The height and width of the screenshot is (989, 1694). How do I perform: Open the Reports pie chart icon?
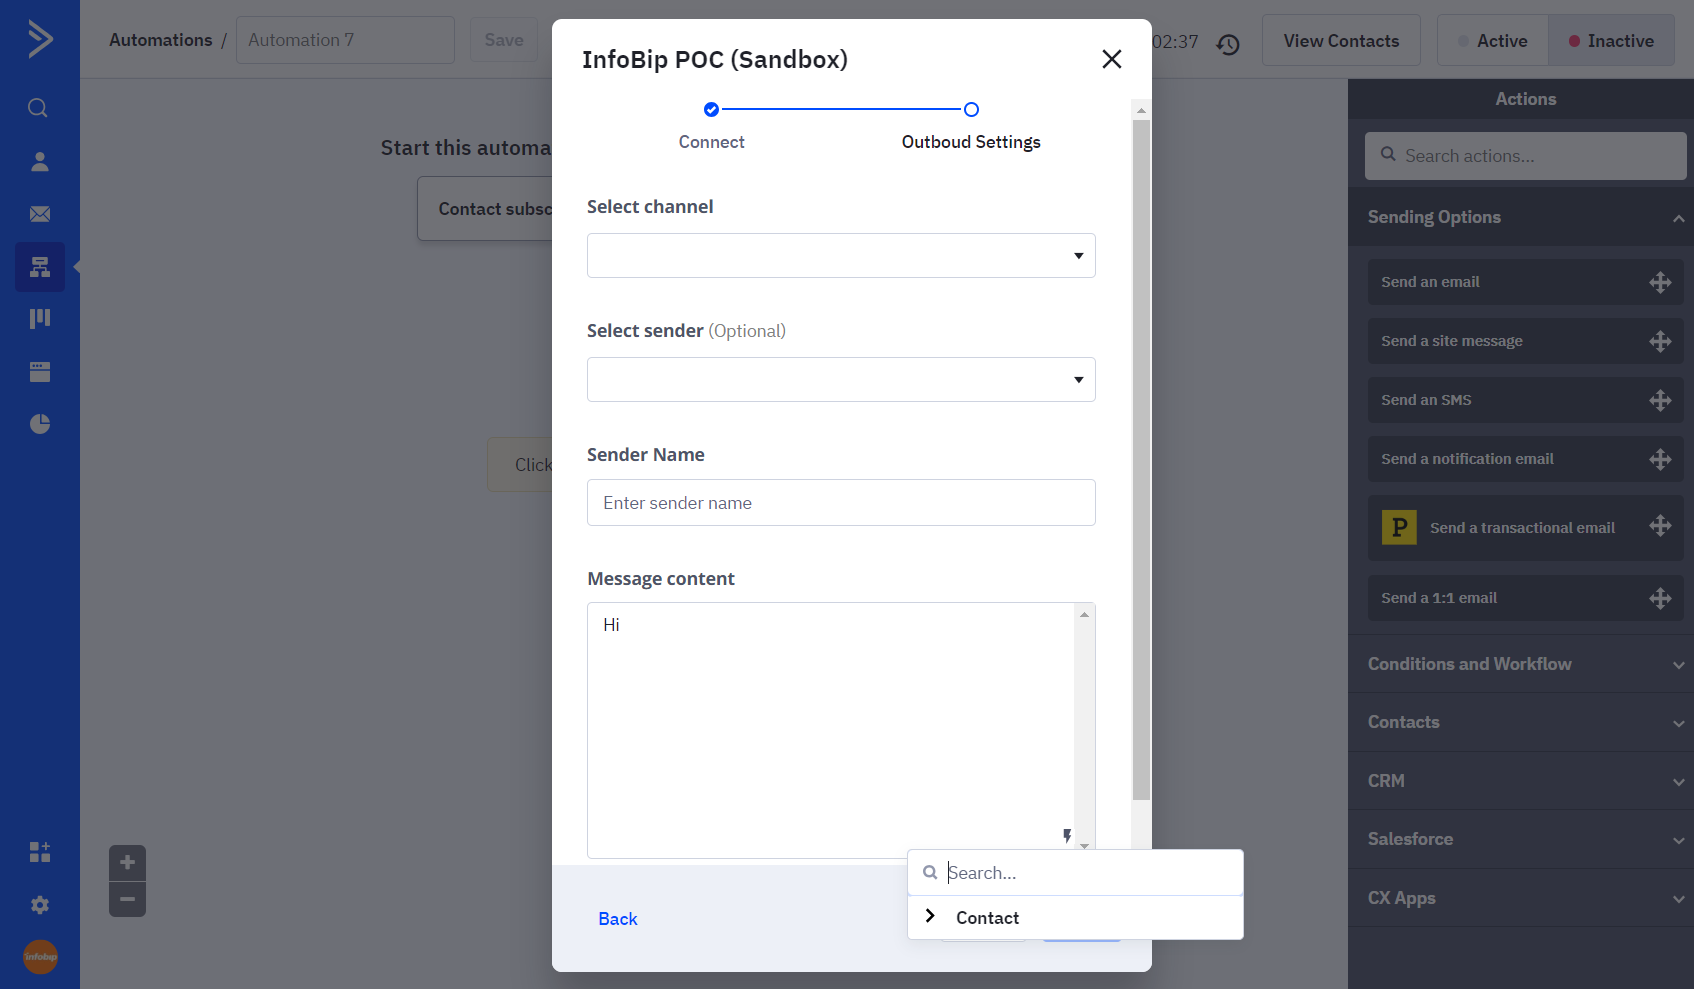tap(40, 424)
